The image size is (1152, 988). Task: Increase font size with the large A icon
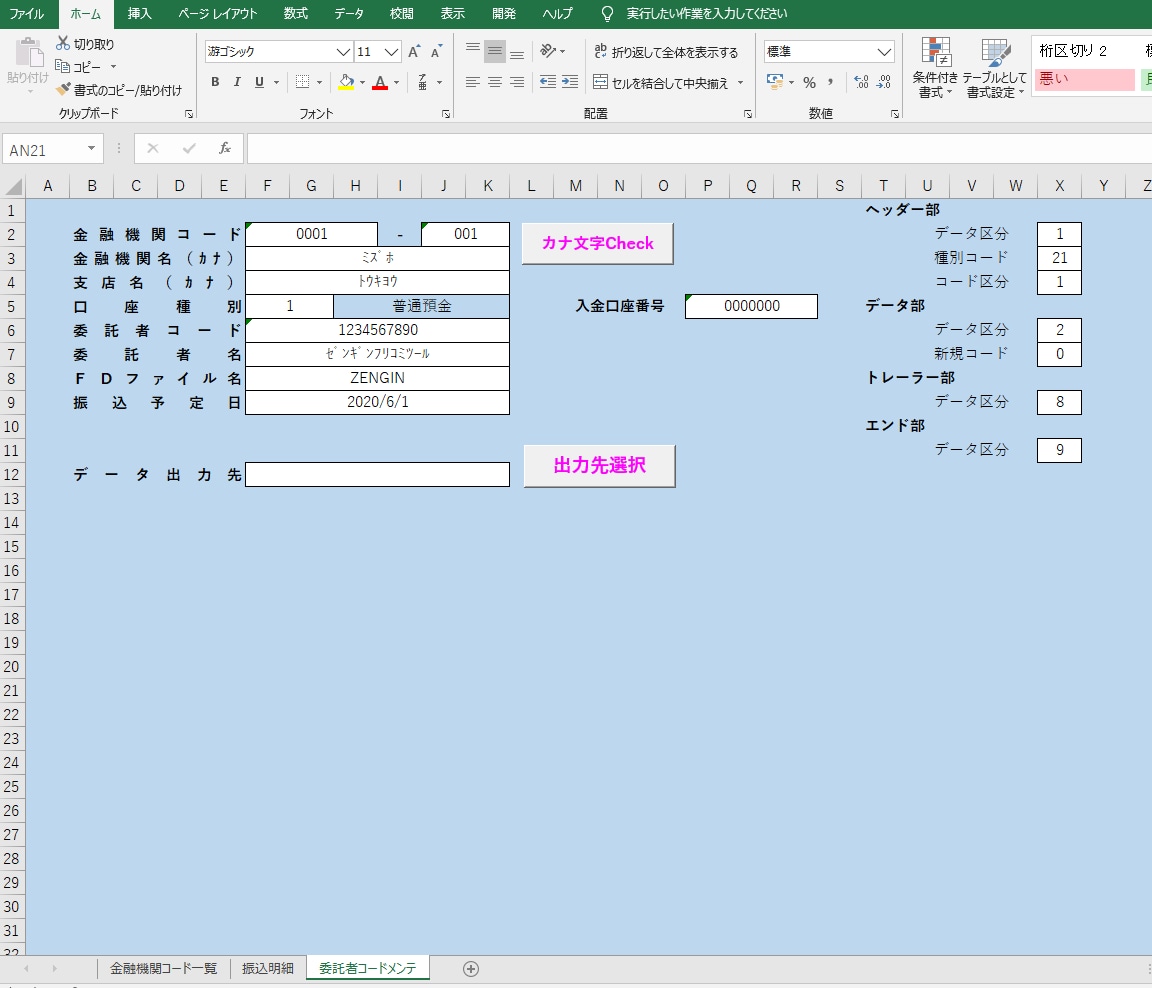(x=415, y=52)
